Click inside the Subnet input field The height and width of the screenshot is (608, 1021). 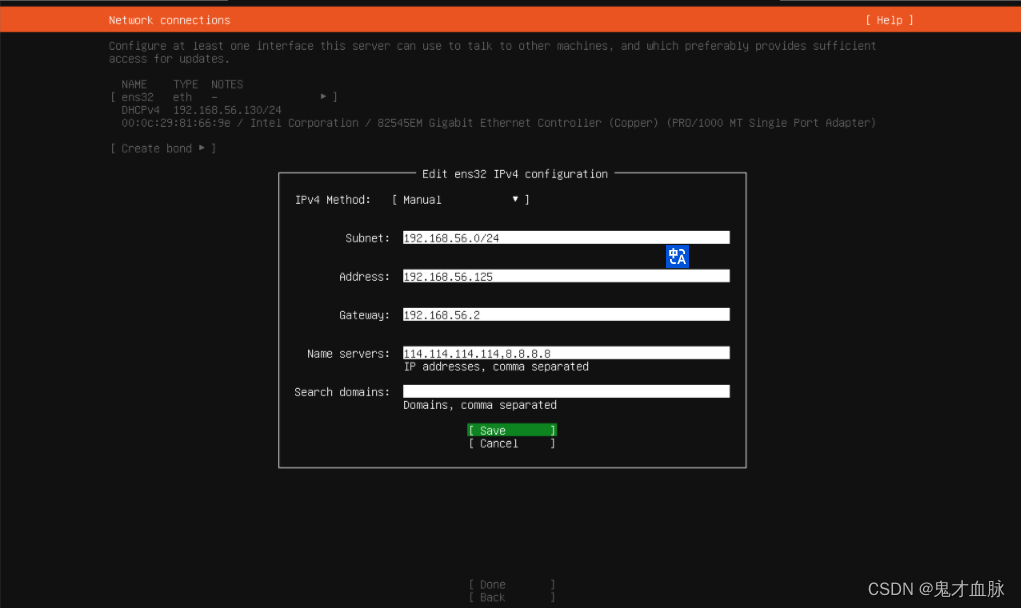(x=565, y=237)
